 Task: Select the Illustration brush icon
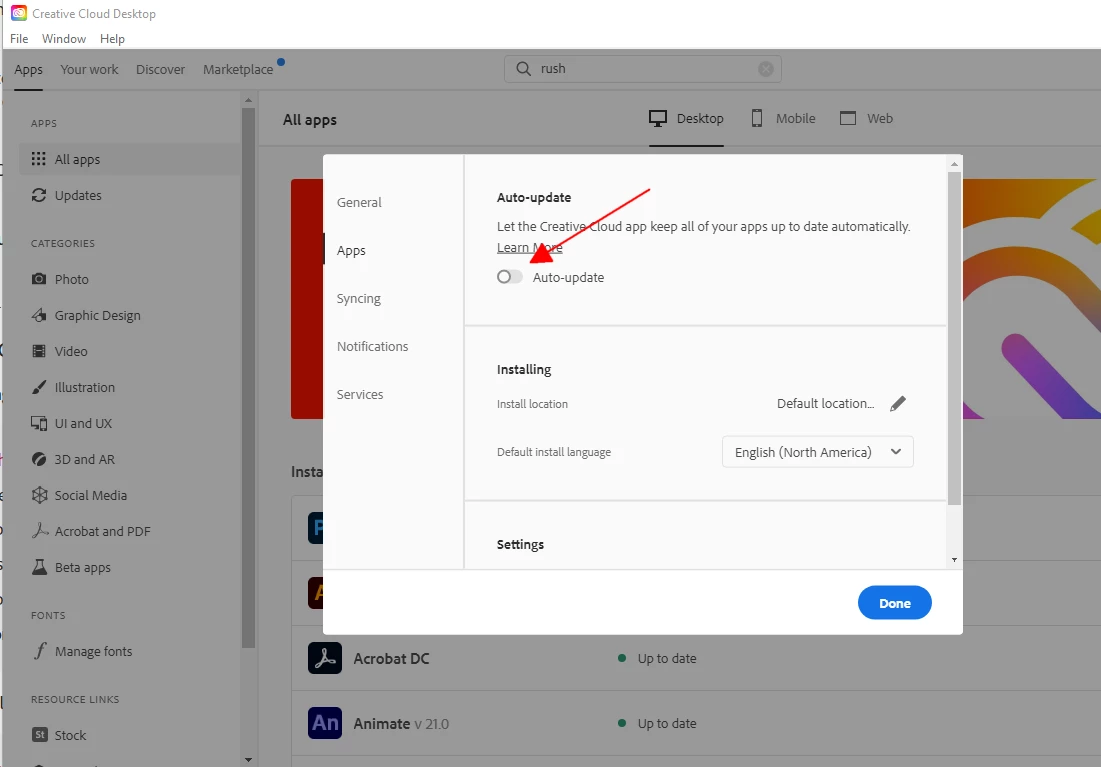click(x=39, y=387)
